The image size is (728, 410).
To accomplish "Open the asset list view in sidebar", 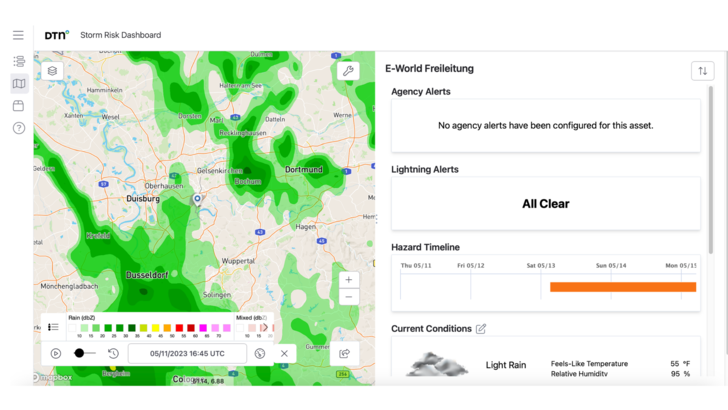I will [x=18, y=62].
